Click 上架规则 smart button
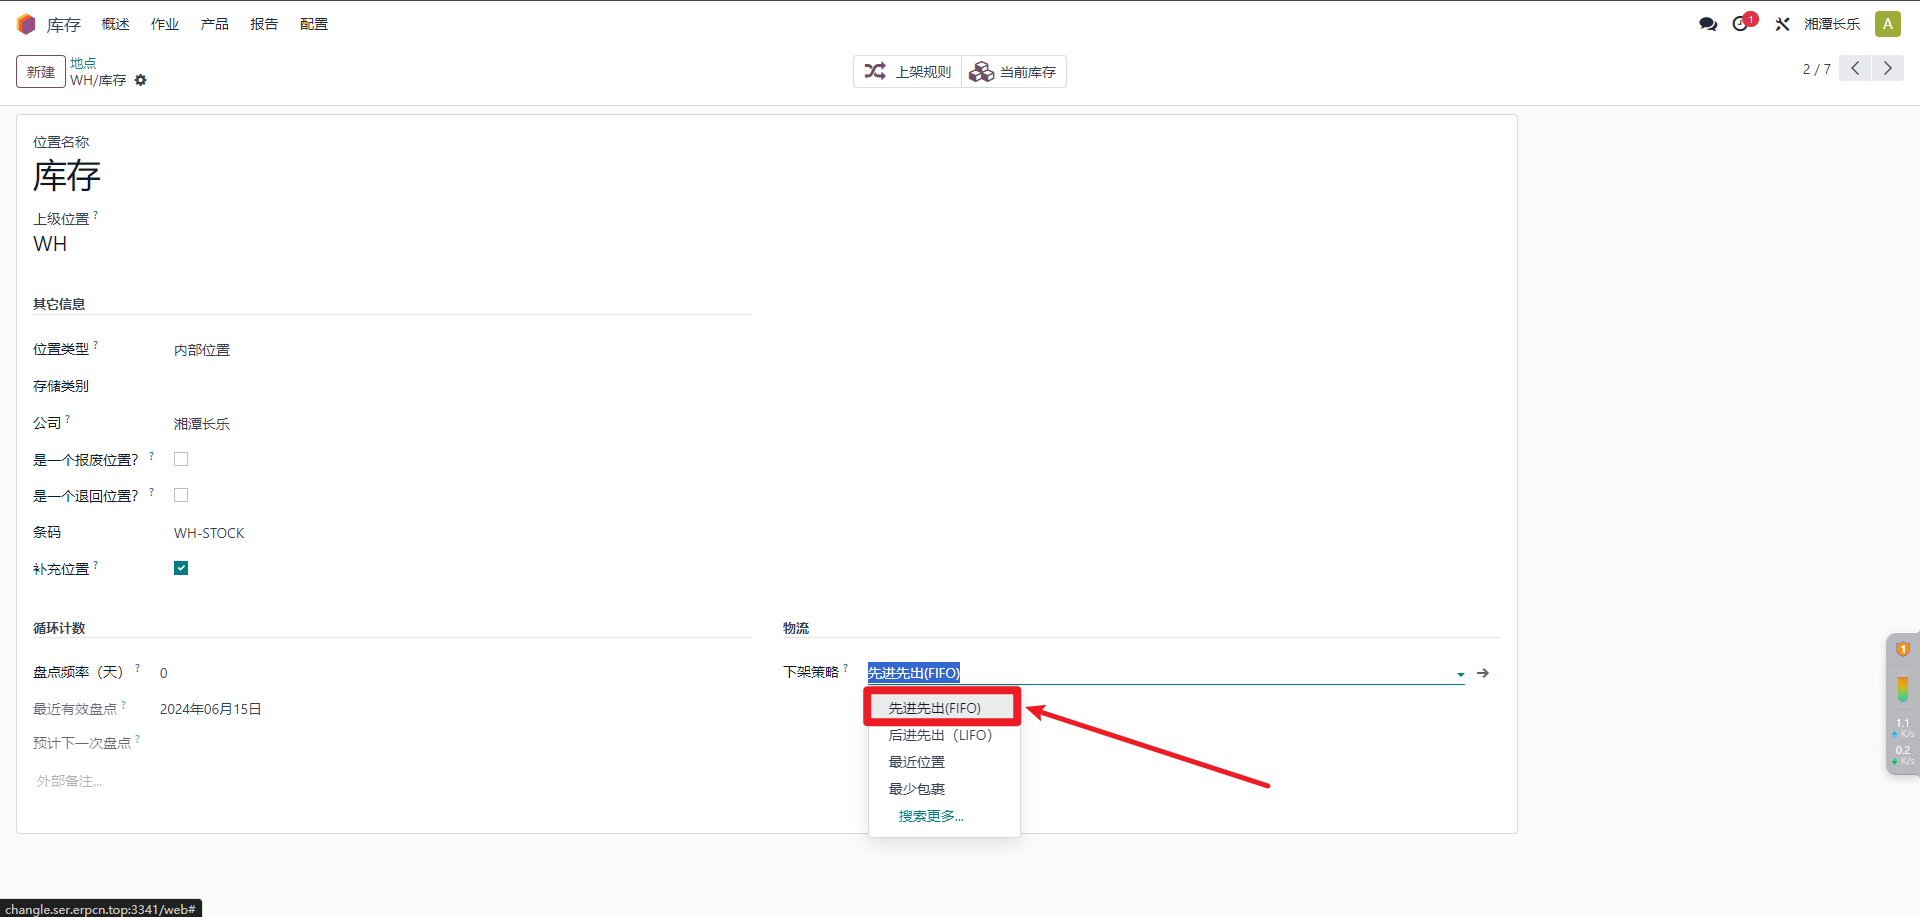This screenshot has width=1920, height=917. pos(908,72)
